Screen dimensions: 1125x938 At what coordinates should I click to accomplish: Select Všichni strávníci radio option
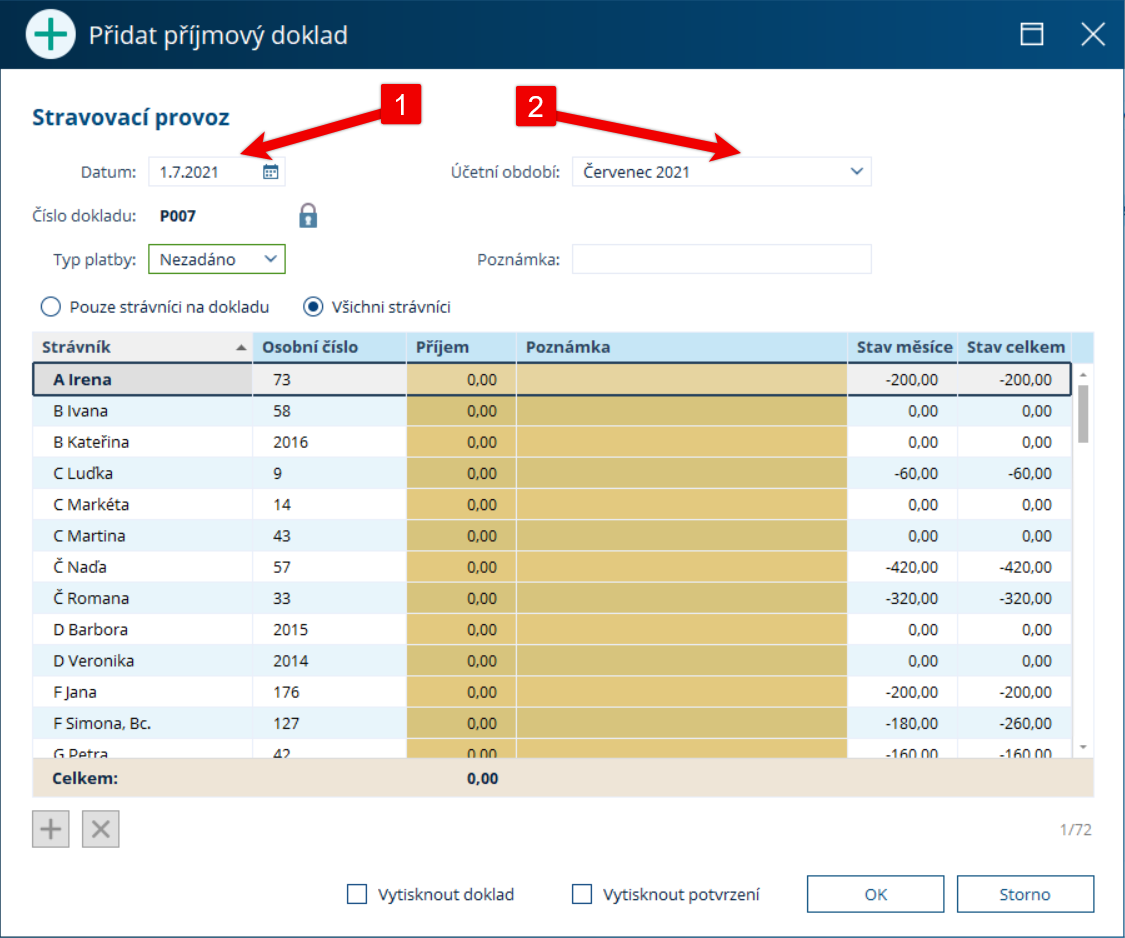point(313,307)
